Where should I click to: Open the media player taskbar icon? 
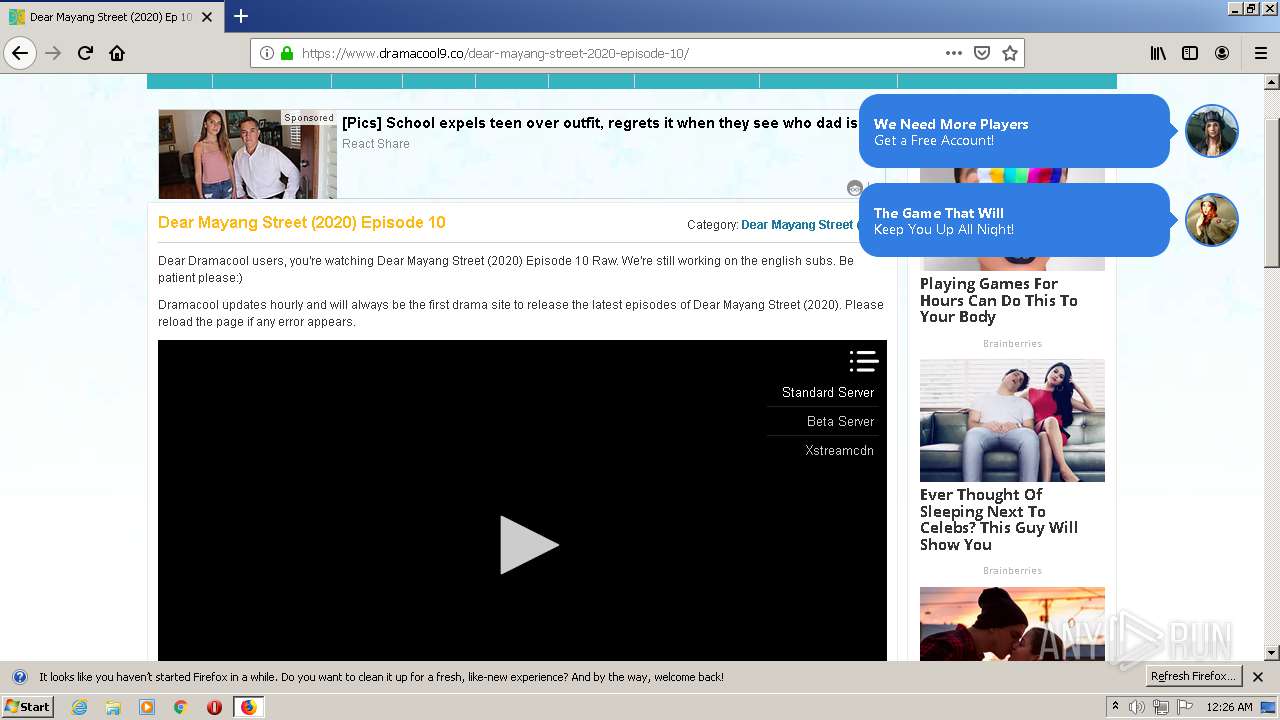coord(147,707)
